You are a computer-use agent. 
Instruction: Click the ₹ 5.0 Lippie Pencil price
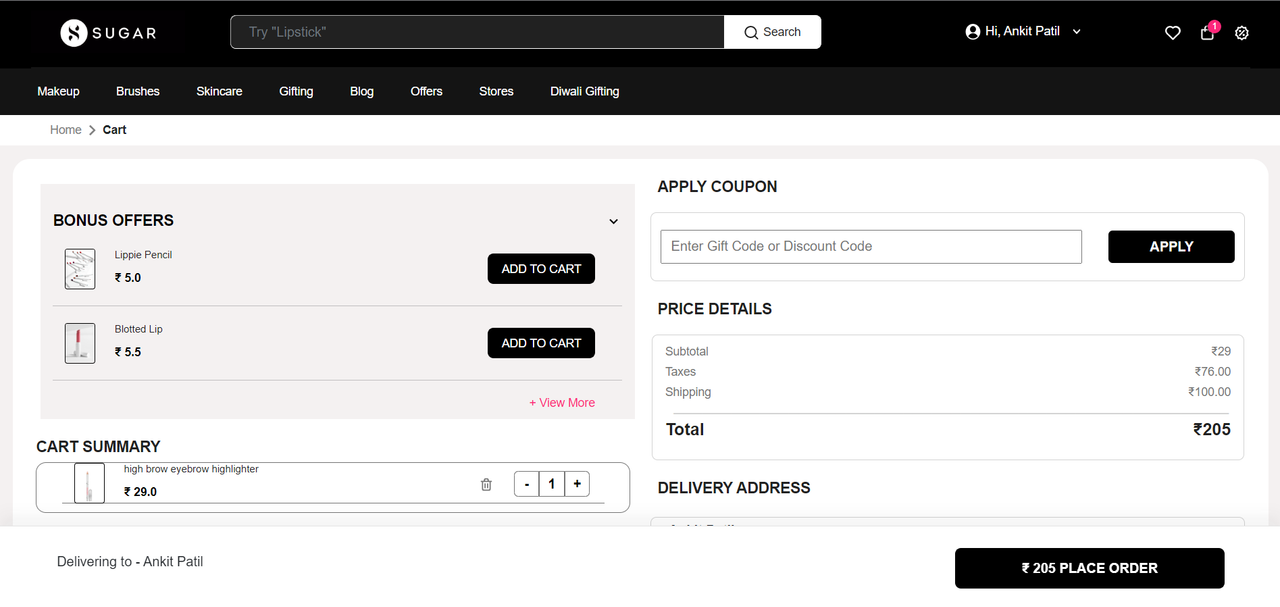point(128,278)
